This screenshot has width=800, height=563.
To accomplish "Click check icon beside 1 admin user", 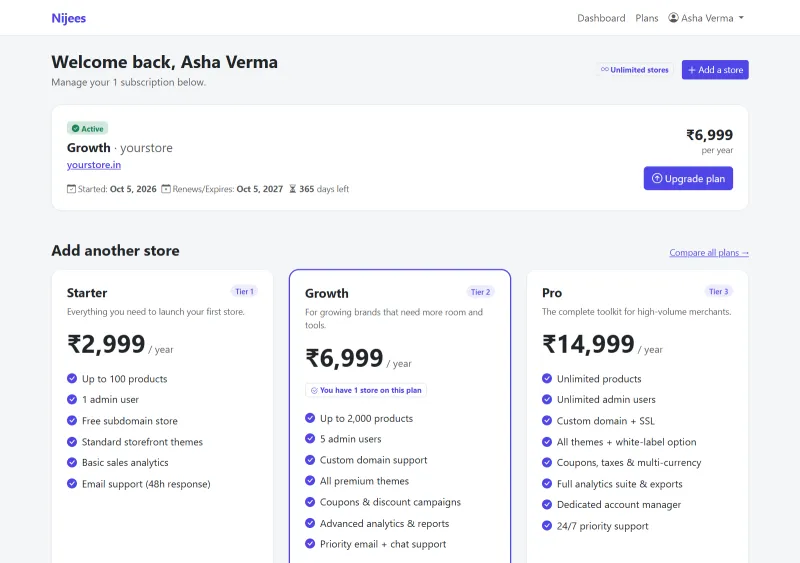I will pyautogui.click(x=72, y=399).
